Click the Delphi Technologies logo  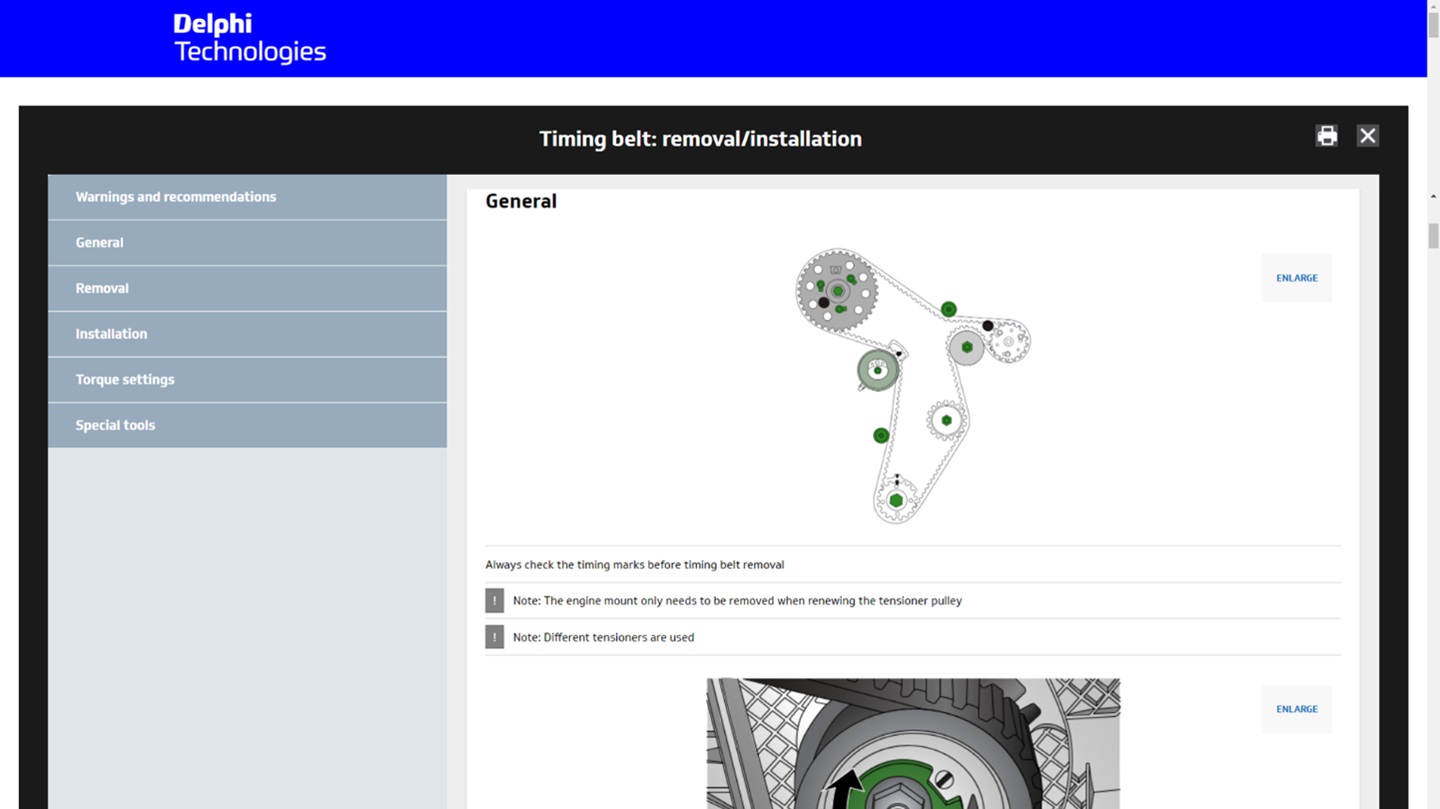tap(249, 38)
